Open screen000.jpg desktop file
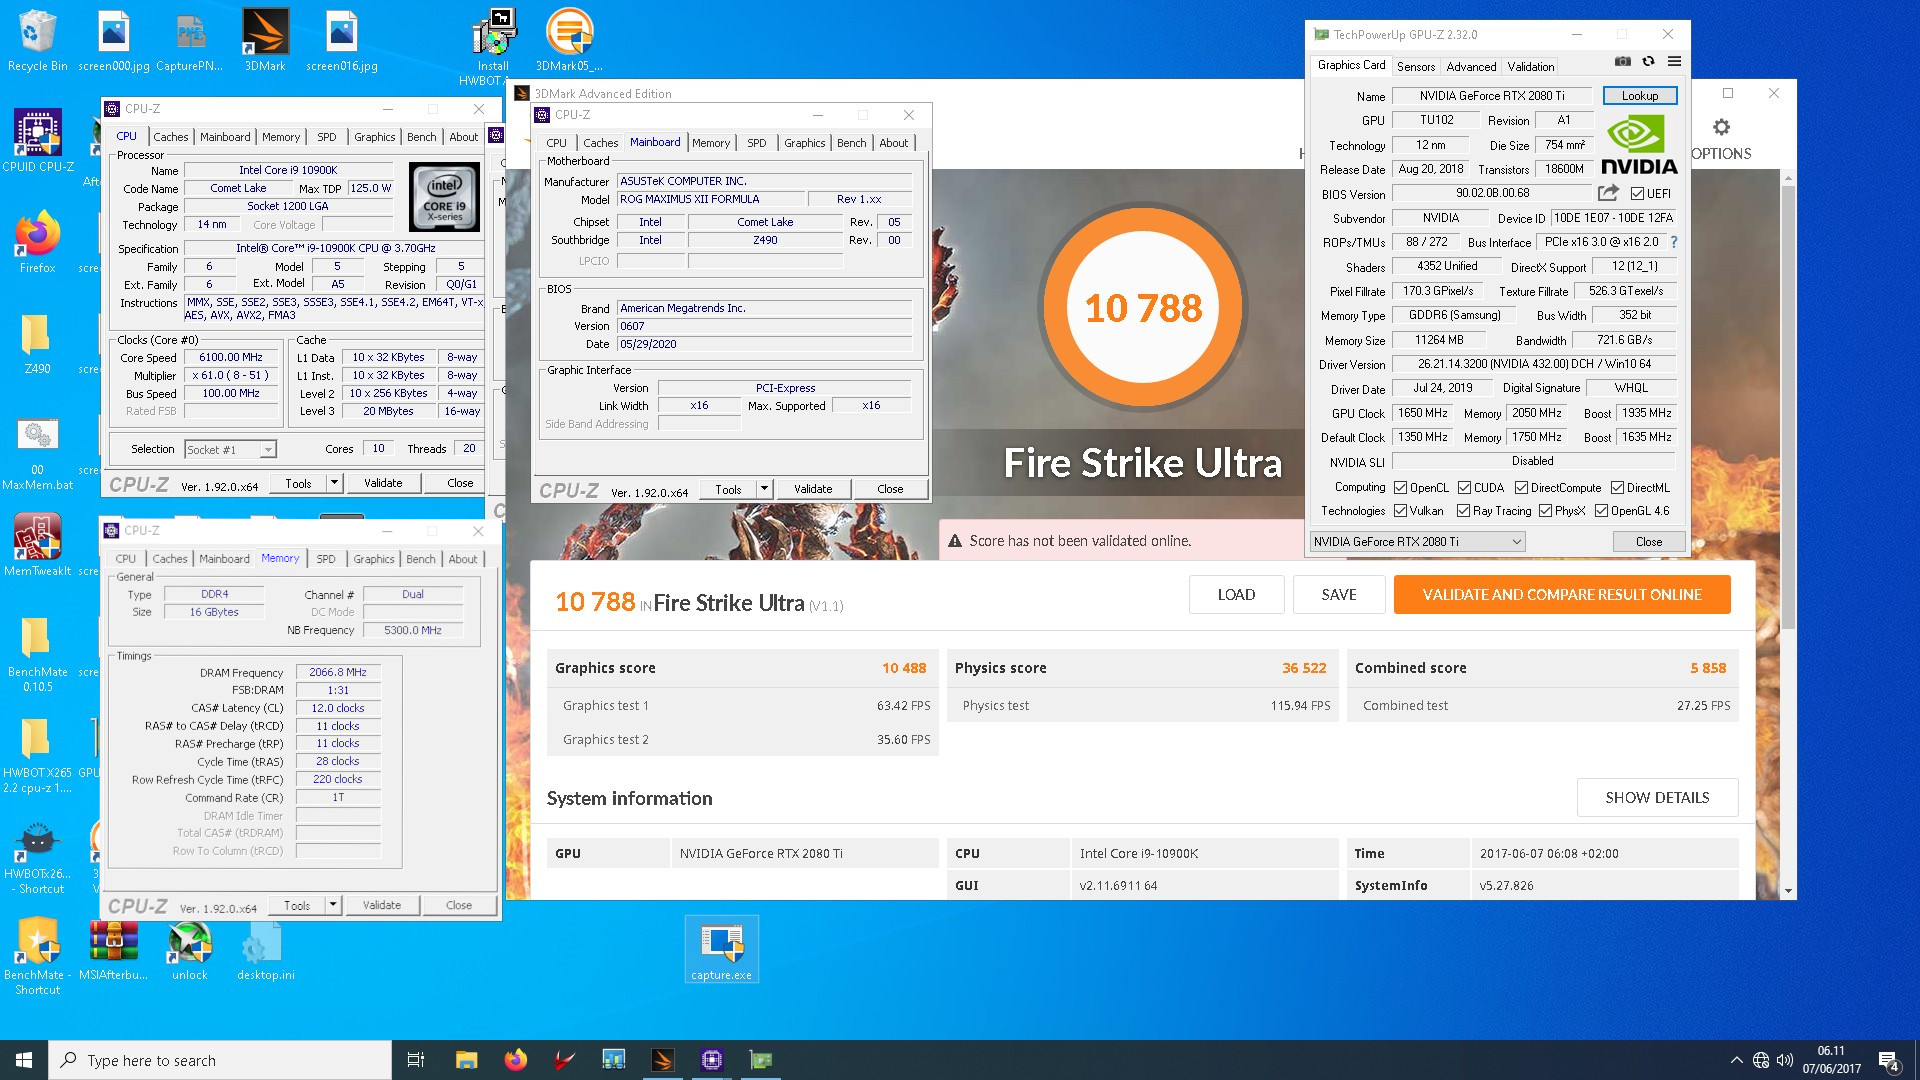This screenshot has height=1080, width=1920. [113, 41]
